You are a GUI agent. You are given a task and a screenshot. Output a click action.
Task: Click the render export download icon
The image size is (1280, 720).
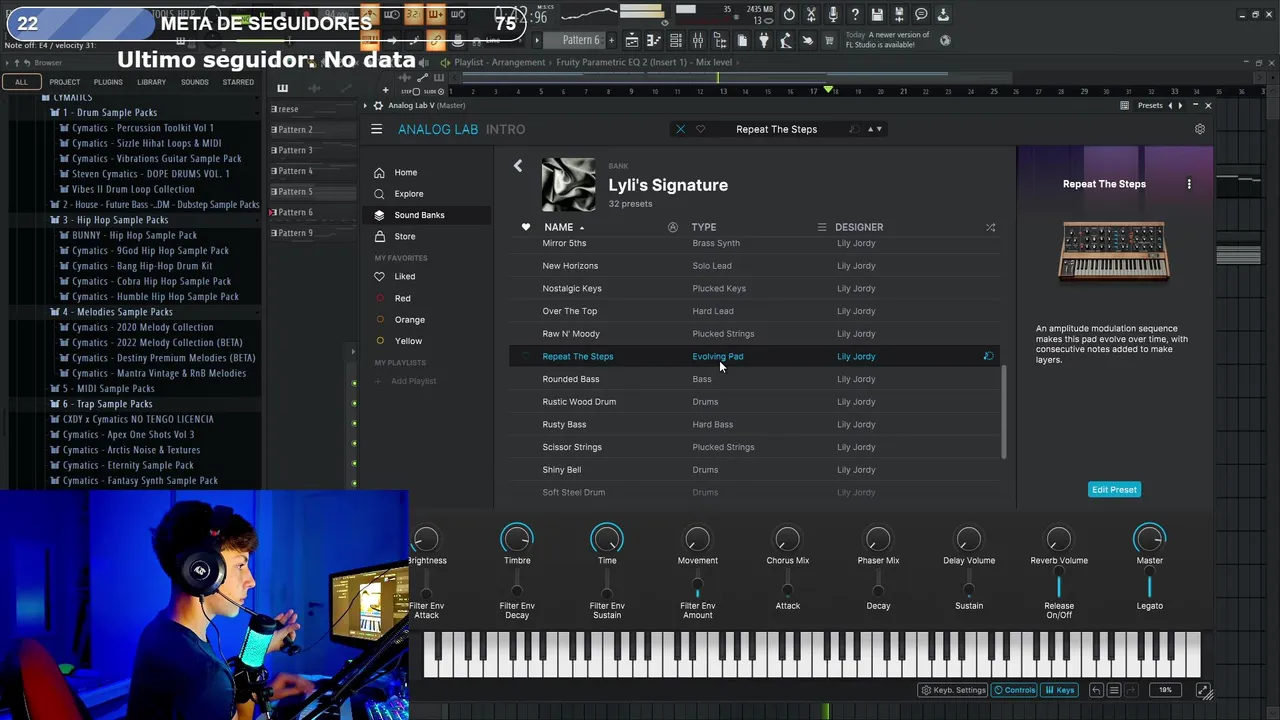(x=943, y=15)
